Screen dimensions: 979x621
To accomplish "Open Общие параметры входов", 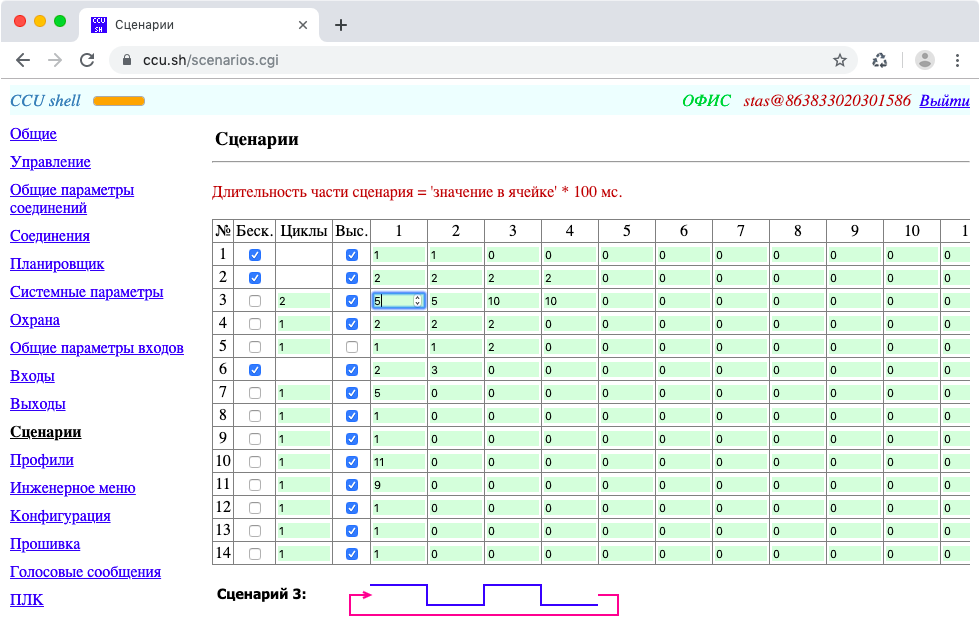I will click(x=97, y=348).
